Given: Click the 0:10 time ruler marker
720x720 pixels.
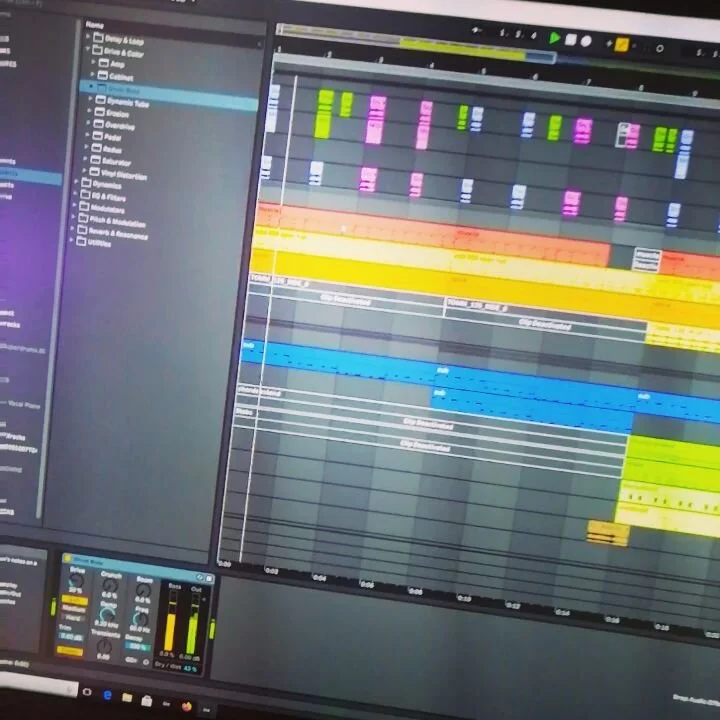Looking at the screenshot, I should click(x=463, y=598).
